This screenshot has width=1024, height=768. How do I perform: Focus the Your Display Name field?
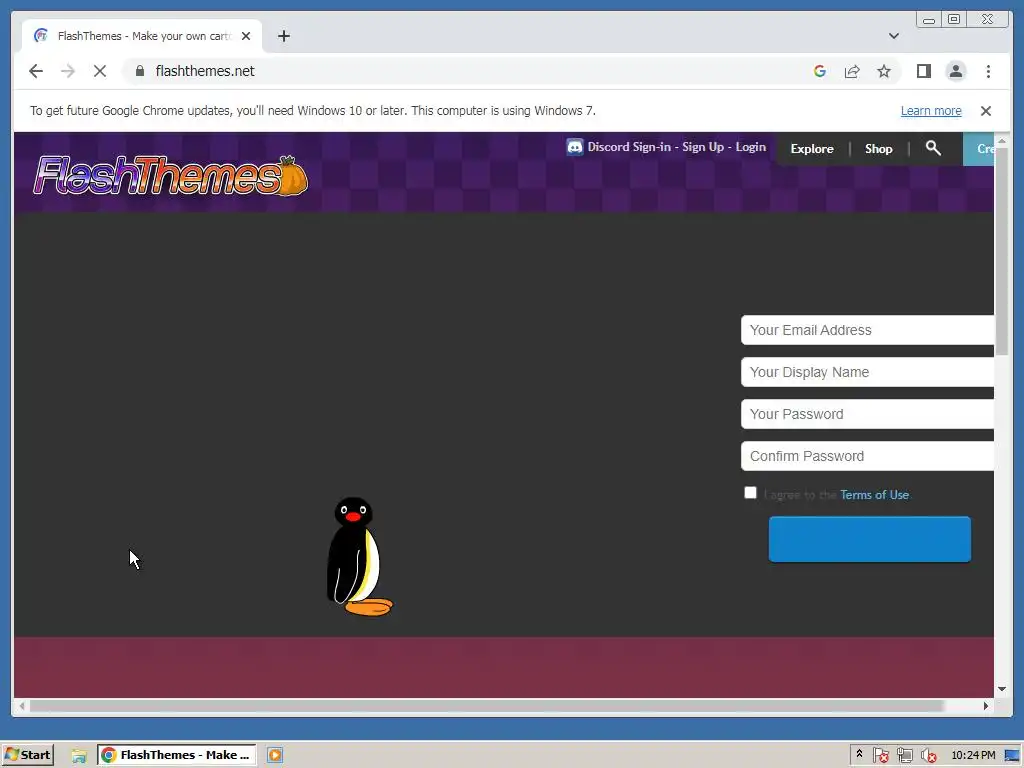867,372
